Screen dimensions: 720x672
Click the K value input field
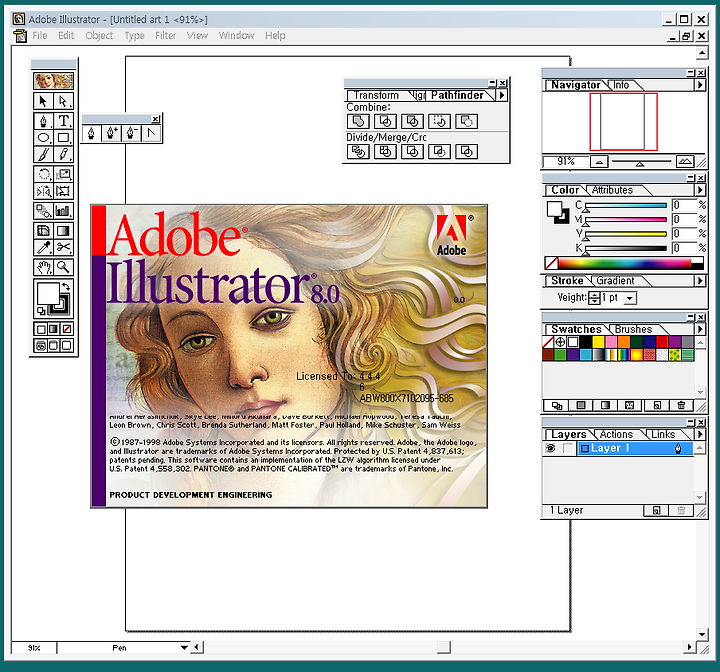(684, 248)
